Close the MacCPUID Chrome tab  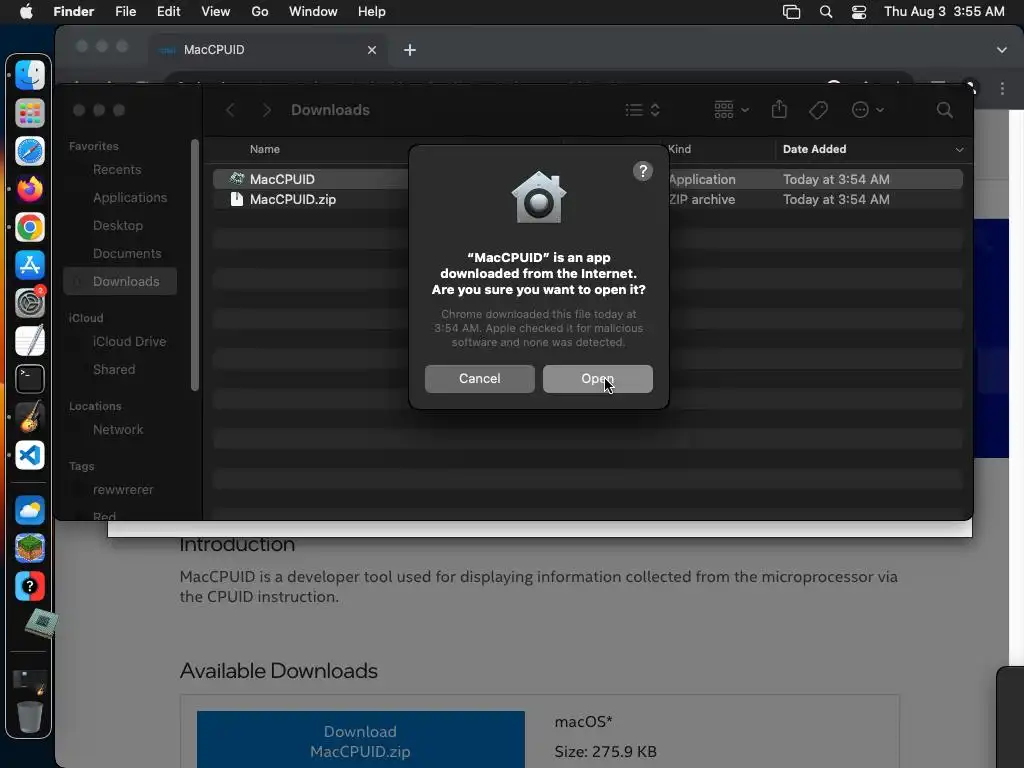(372, 50)
